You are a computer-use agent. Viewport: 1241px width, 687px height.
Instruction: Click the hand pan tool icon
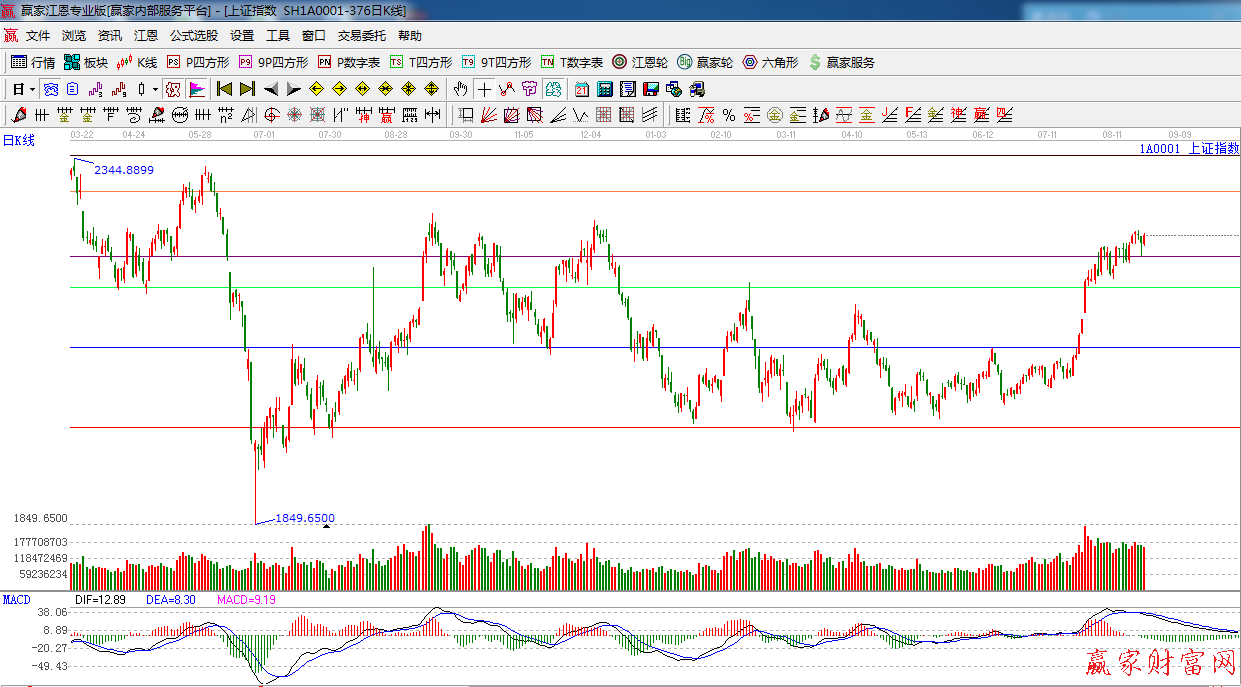tap(460, 89)
